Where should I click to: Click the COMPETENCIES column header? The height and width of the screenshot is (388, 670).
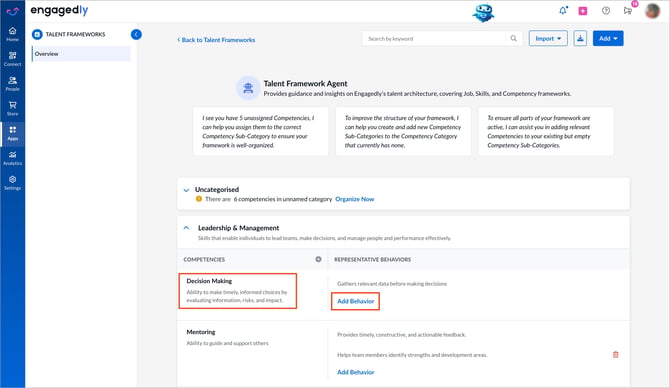pos(204,259)
